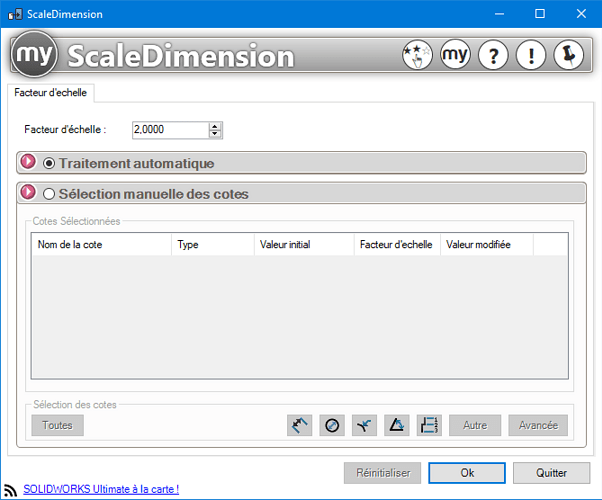Image resolution: width=602 pixels, height=500 pixels.
Task: Expand the Traitement automatique section arrow
Action: point(28,161)
